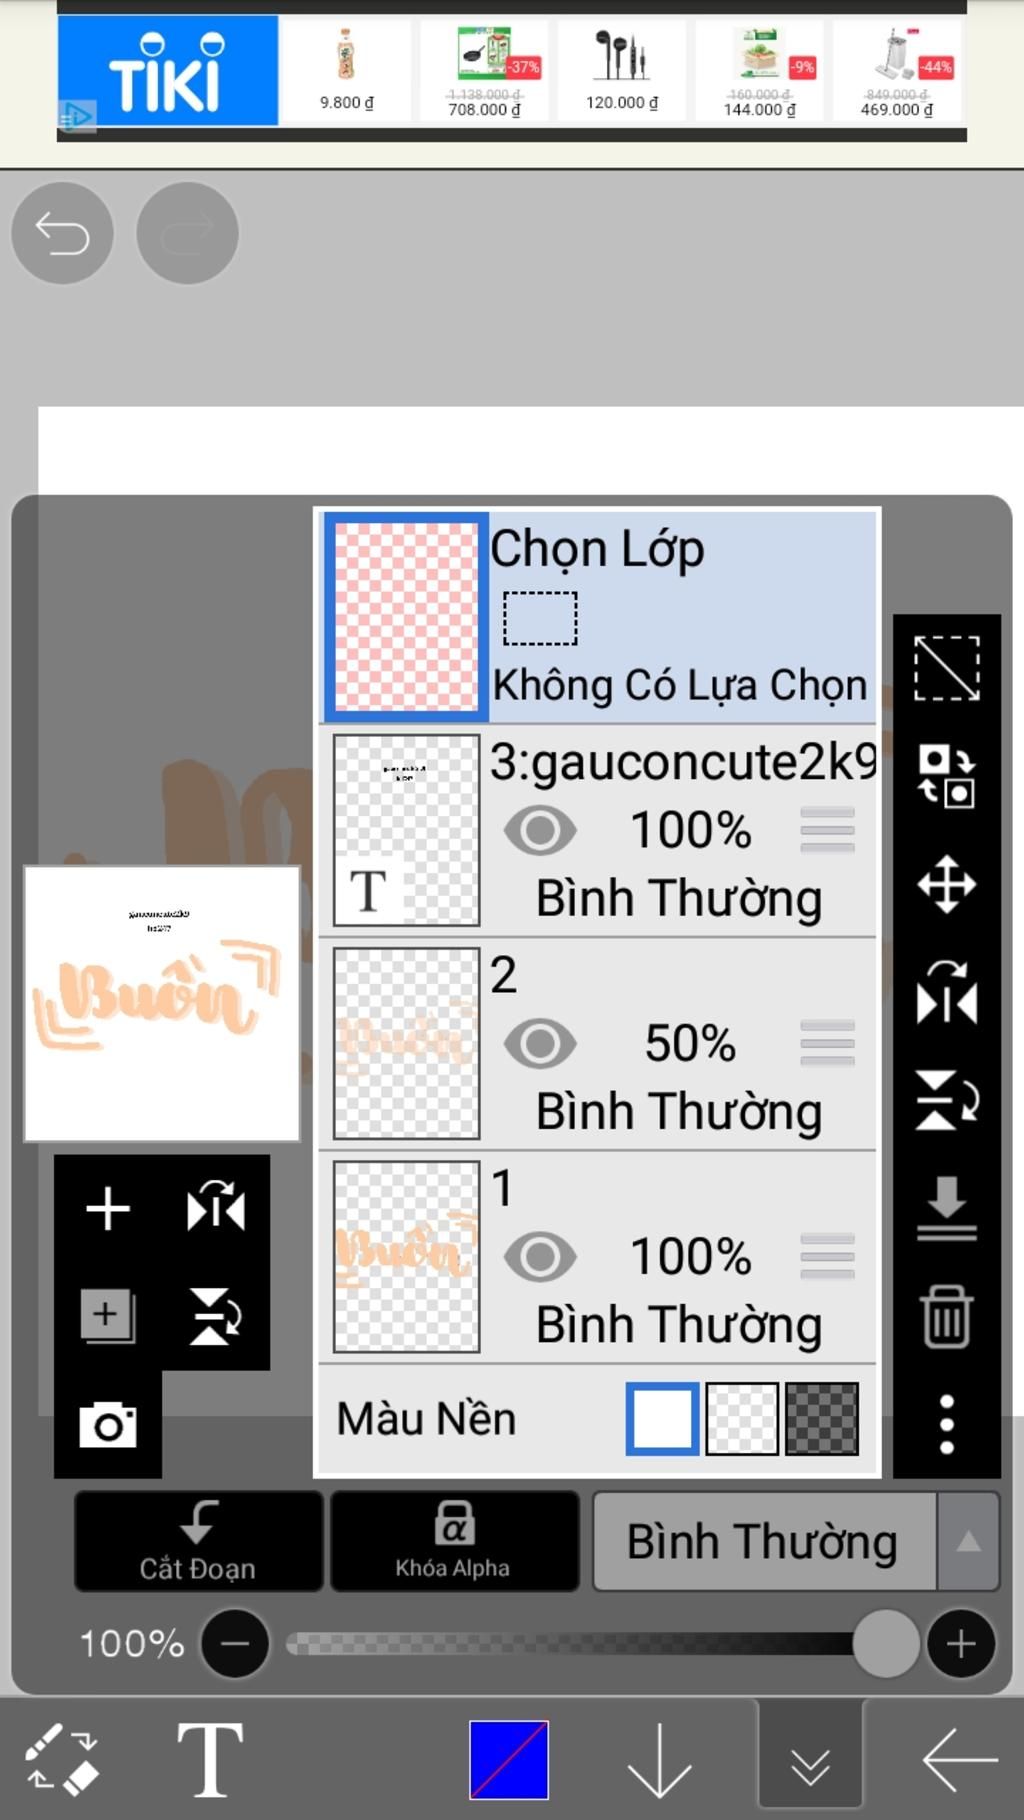Screen dimensions: 1024x1820
Task: Expand blend mode list with triangle arrow
Action: tap(968, 1541)
